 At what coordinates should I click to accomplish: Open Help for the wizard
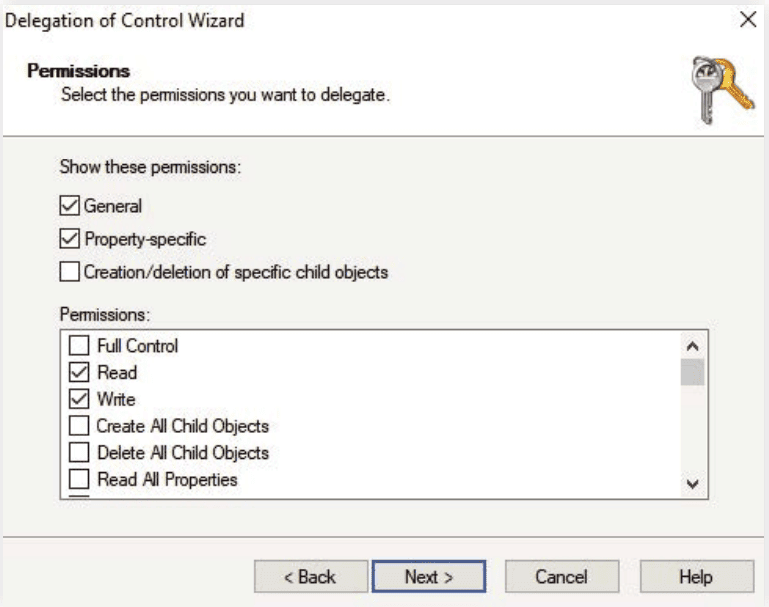(696, 577)
